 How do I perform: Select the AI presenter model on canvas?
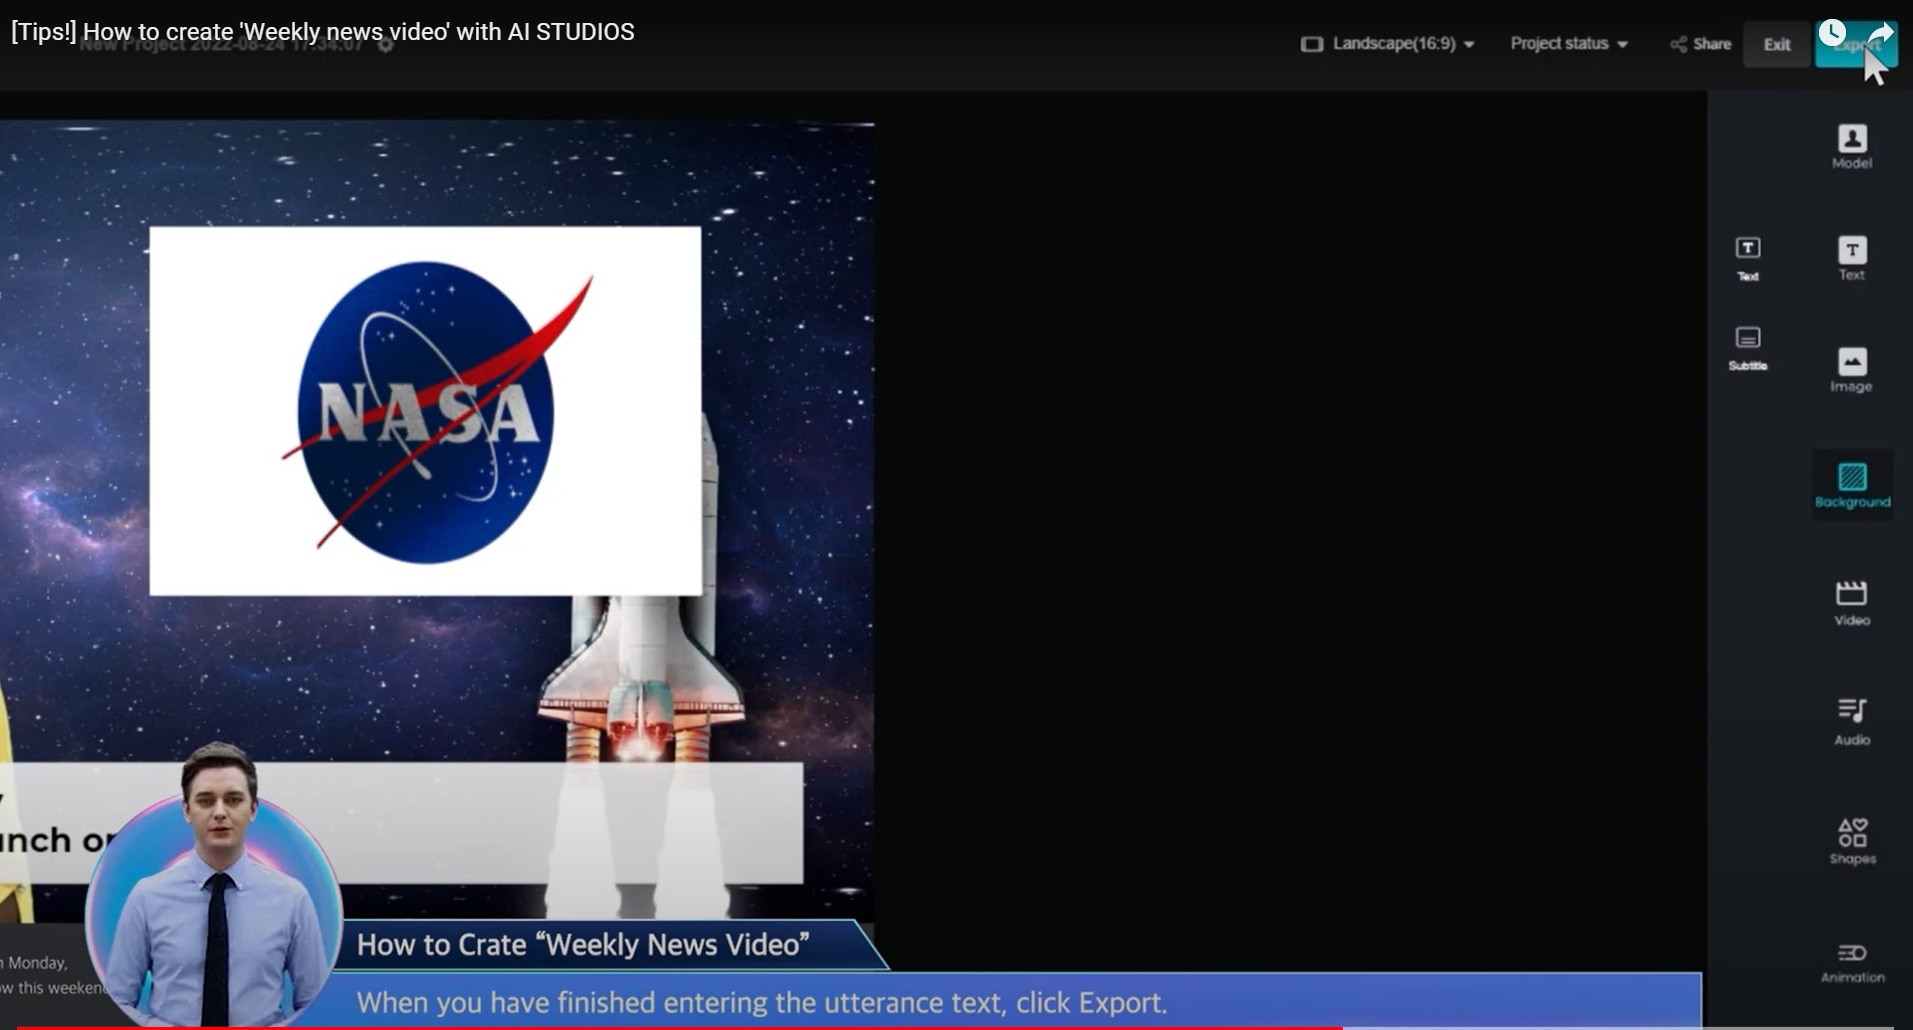click(x=214, y=885)
